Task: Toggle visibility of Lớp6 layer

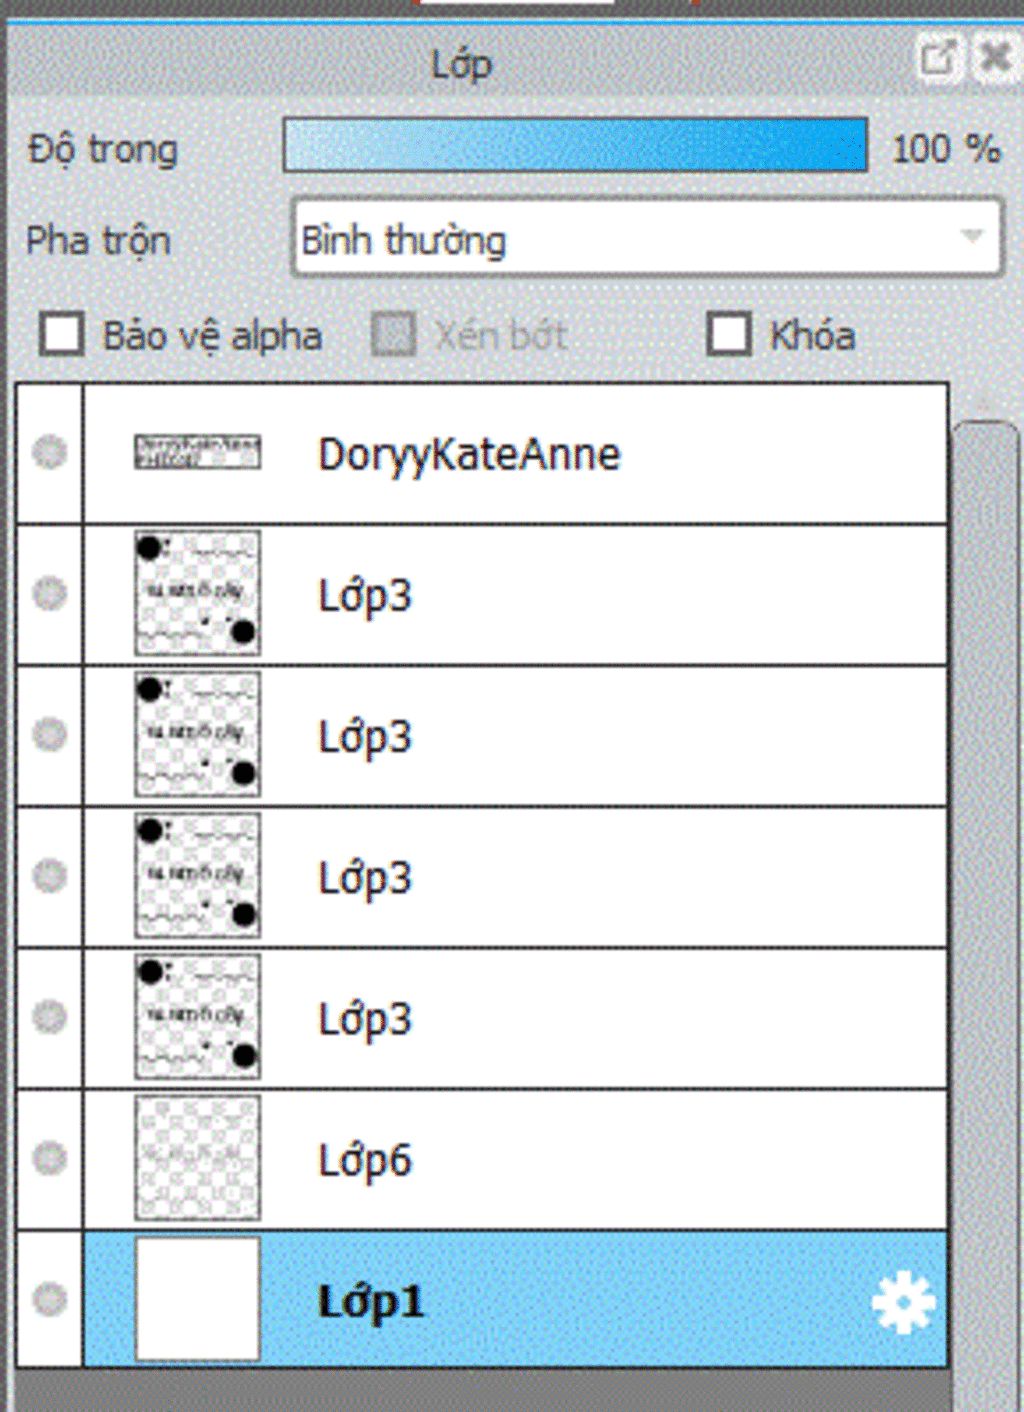Action: coord(49,1159)
